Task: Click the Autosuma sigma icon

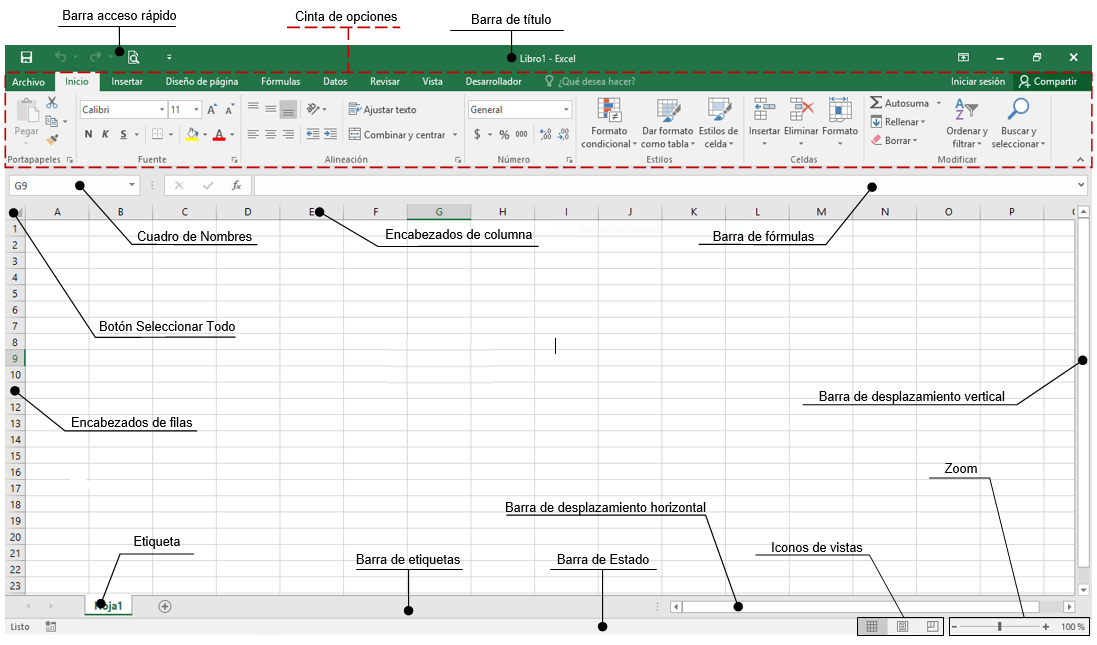Action: coord(876,103)
